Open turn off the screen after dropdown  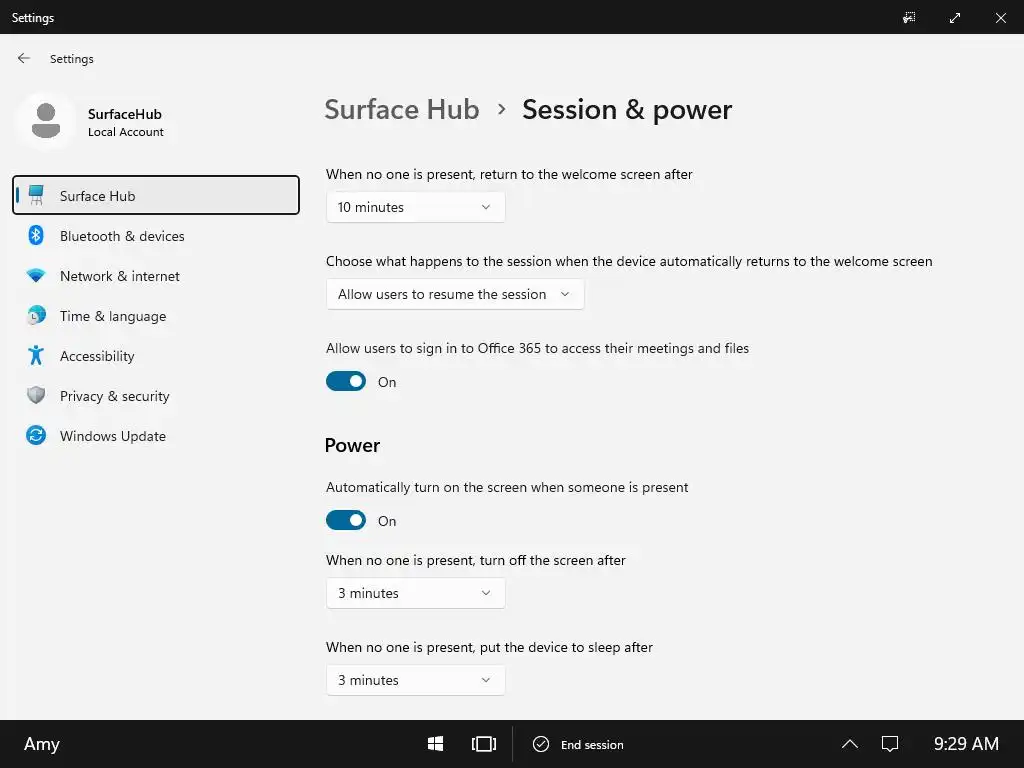(415, 593)
